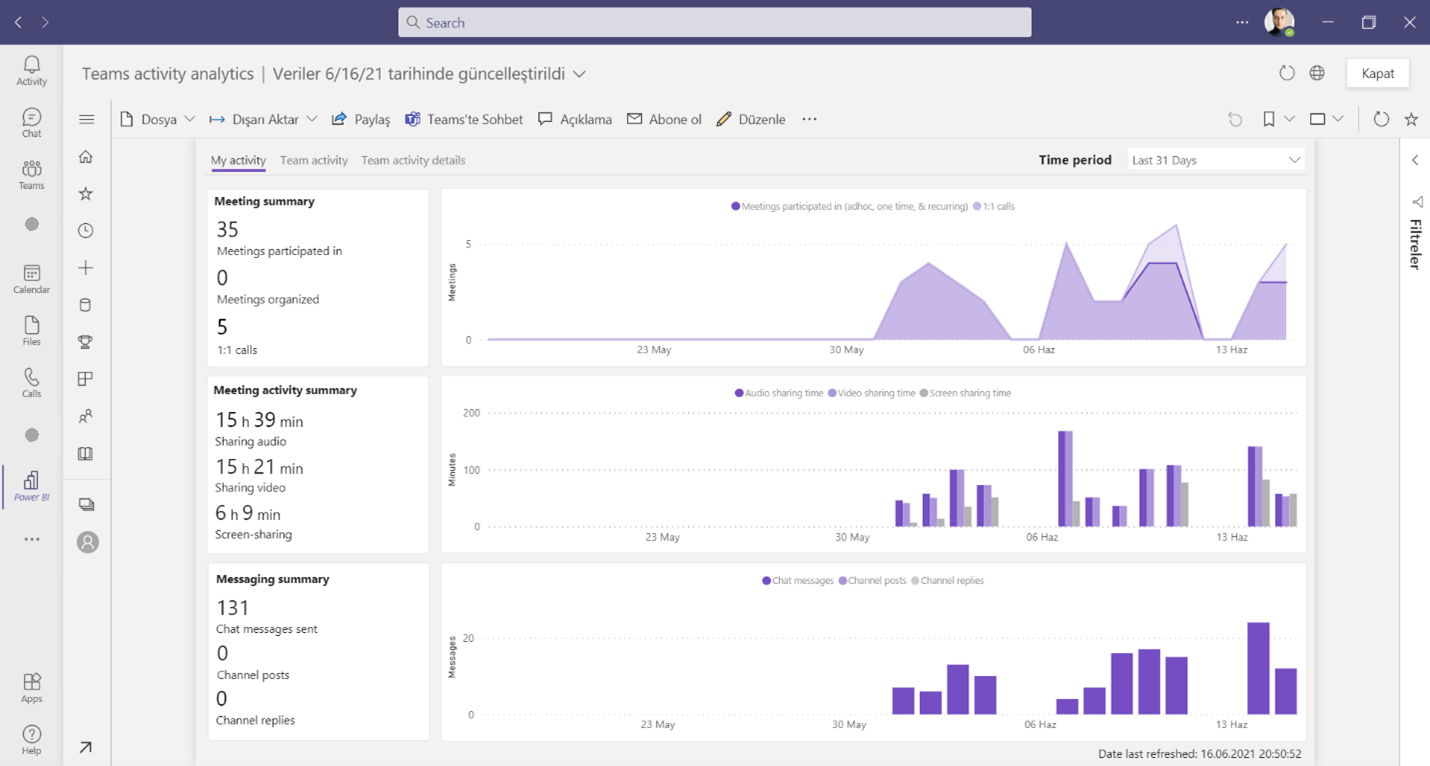Open Power BI Favorites star in nav

(x=86, y=194)
